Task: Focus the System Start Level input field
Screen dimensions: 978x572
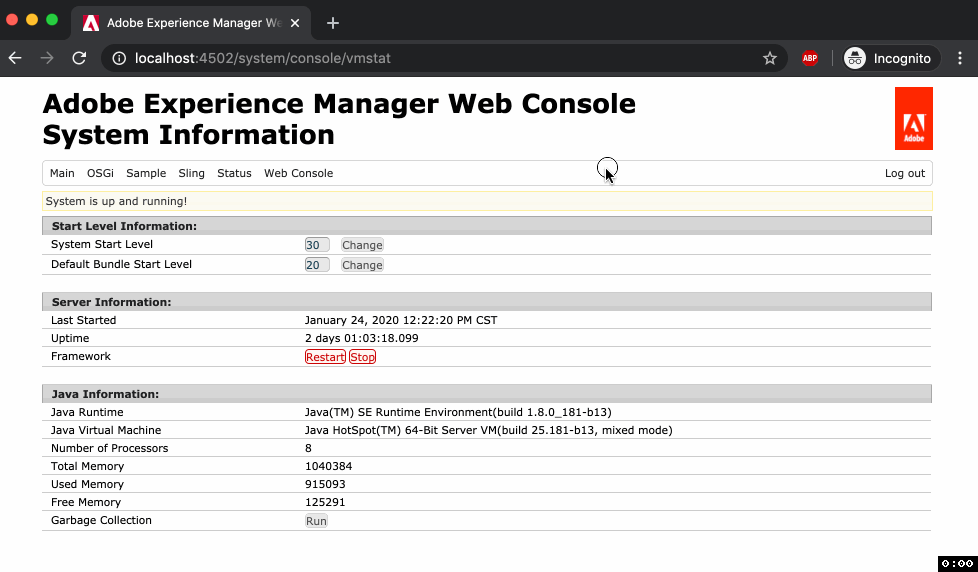Action: click(x=316, y=245)
